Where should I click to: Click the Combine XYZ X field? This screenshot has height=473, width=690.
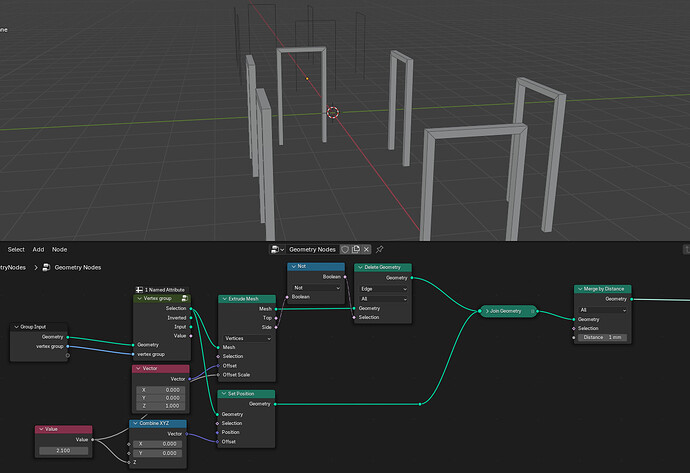(158, 444)
